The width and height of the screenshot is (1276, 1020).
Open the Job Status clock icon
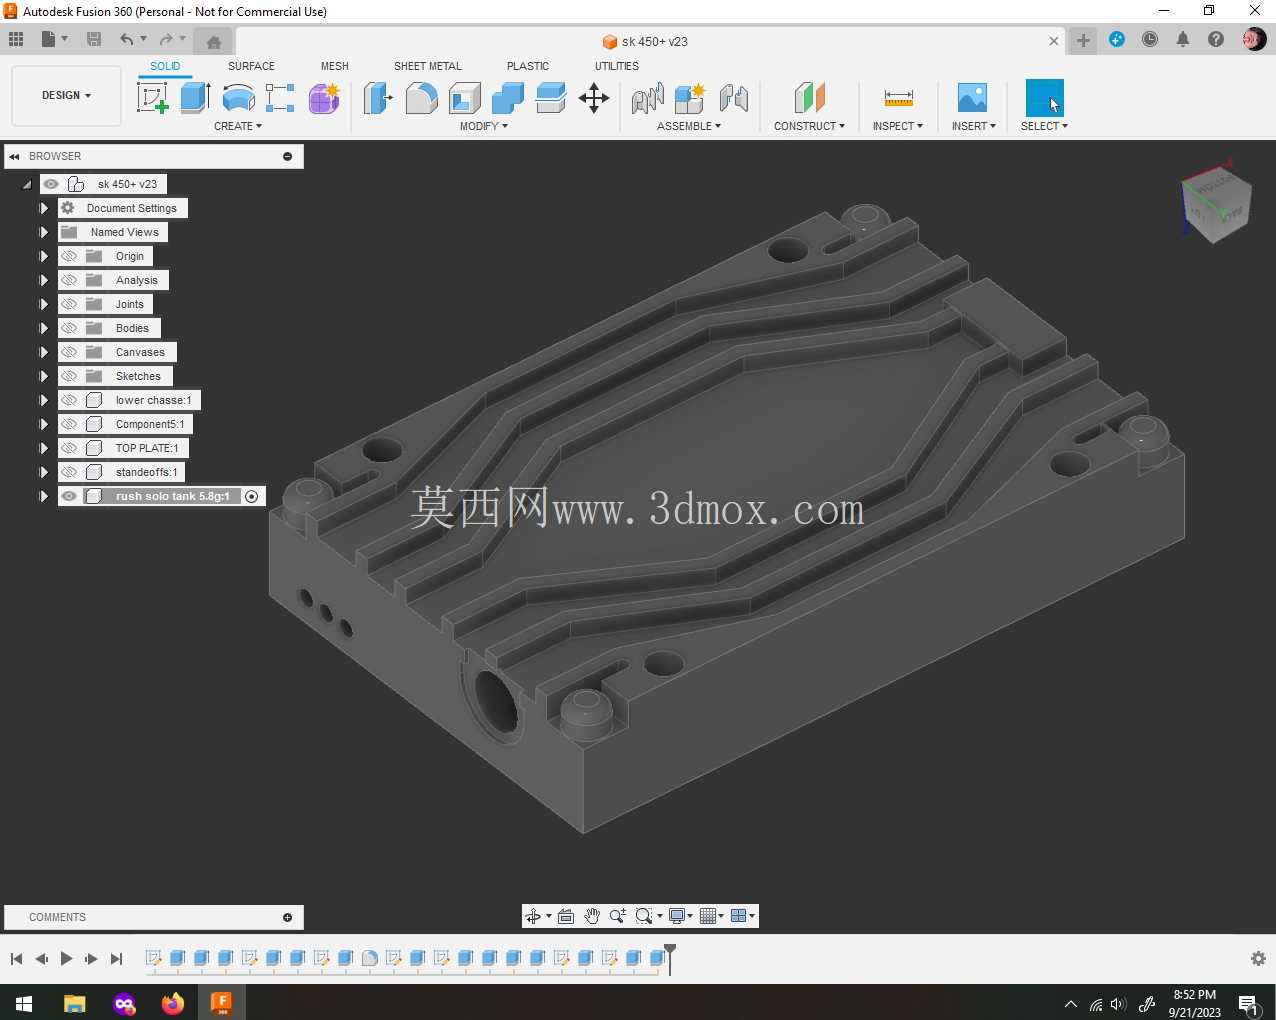point(1150,39)
